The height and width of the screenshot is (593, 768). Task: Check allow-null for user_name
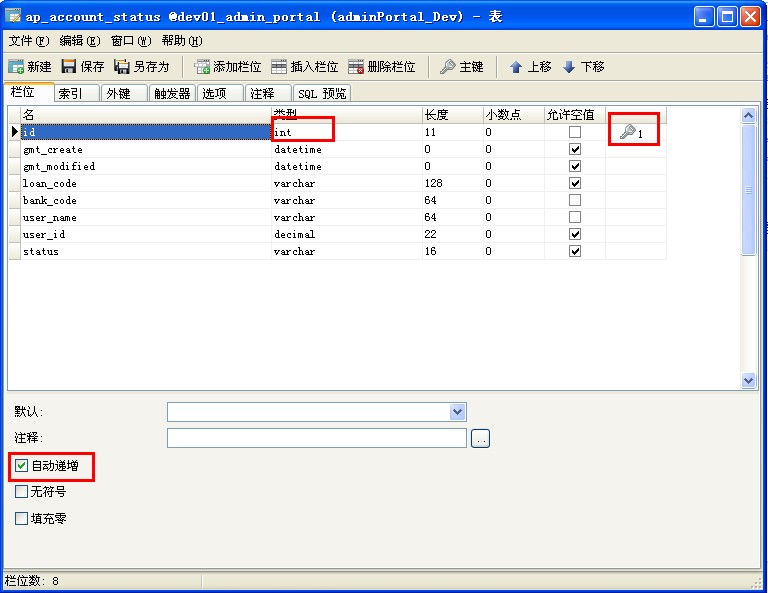(575, 217)
